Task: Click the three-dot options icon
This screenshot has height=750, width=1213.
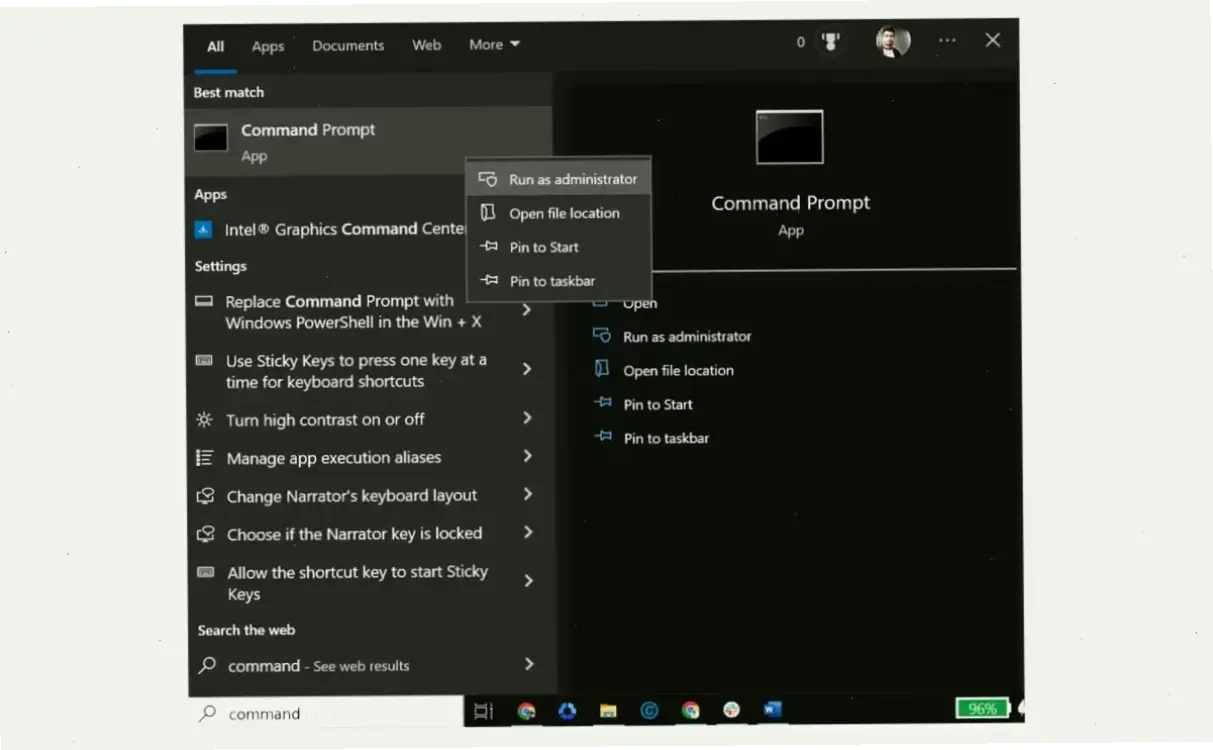Action: click(x=947, y=41)
